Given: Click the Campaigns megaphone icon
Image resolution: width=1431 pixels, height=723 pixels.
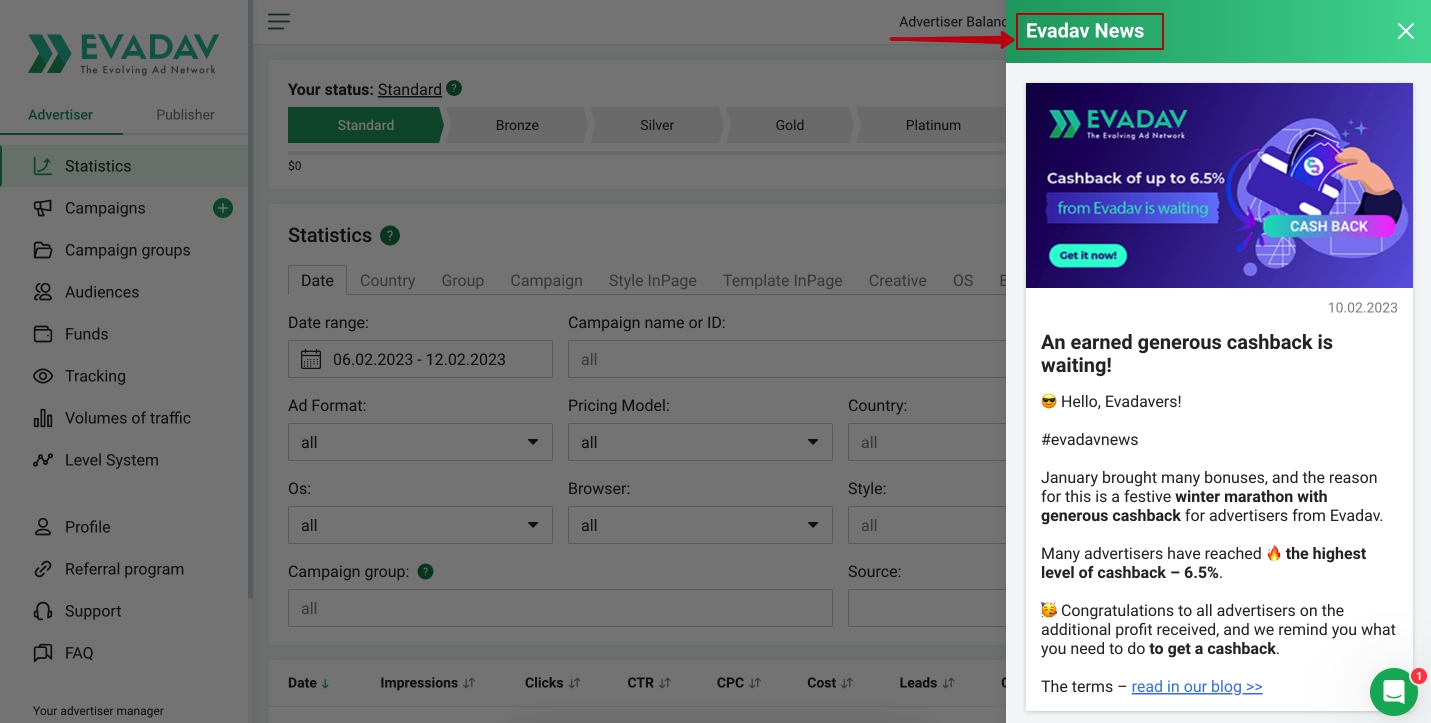Looking at the screenshot, I should [43, 208].
